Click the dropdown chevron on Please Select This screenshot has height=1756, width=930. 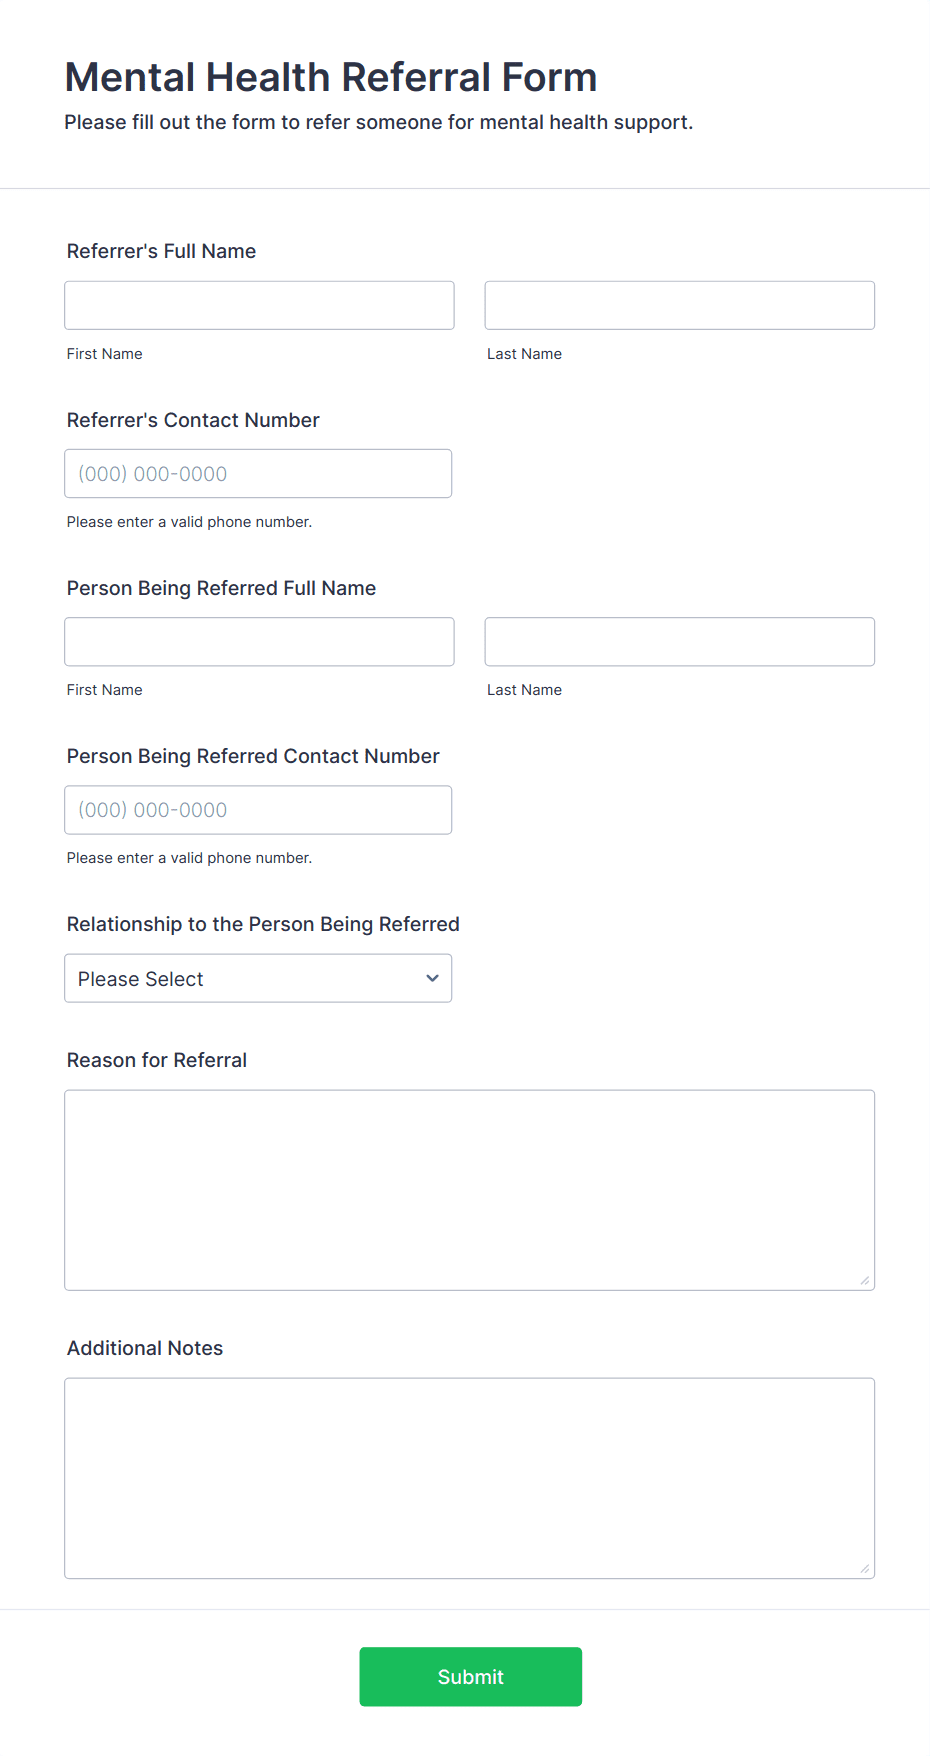(x=432, y=978)
